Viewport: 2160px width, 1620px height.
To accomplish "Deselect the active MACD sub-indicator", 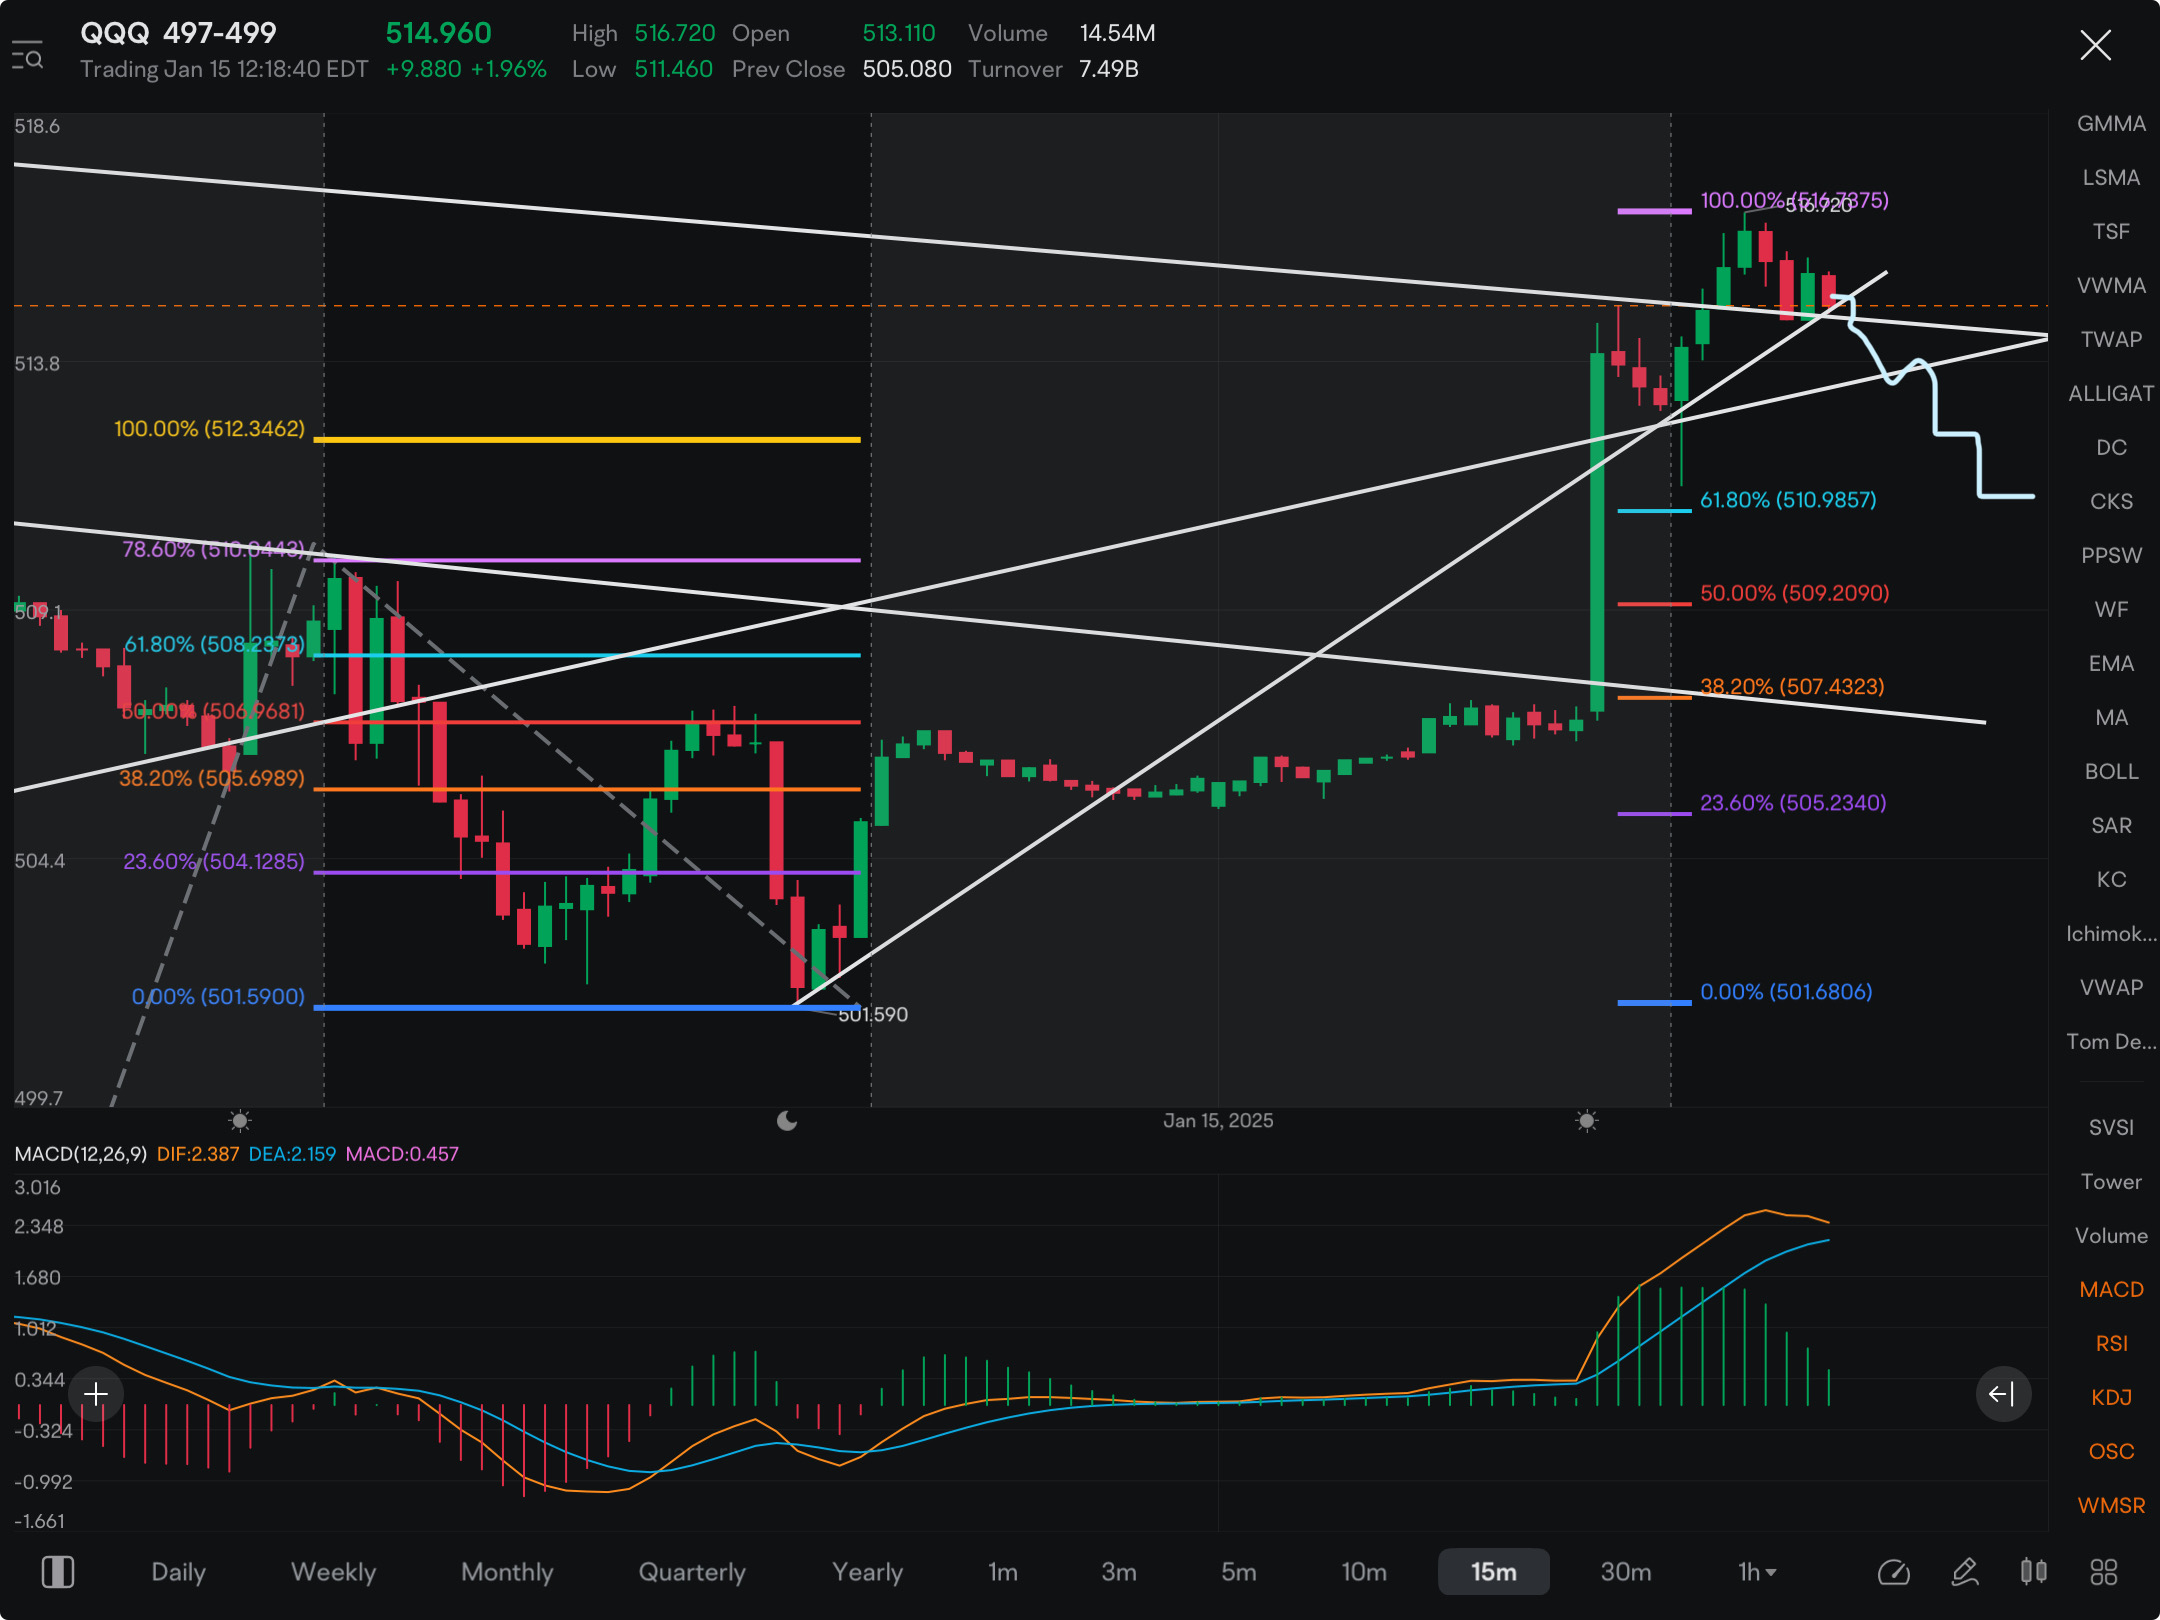I will (x=2111, y=1290).
